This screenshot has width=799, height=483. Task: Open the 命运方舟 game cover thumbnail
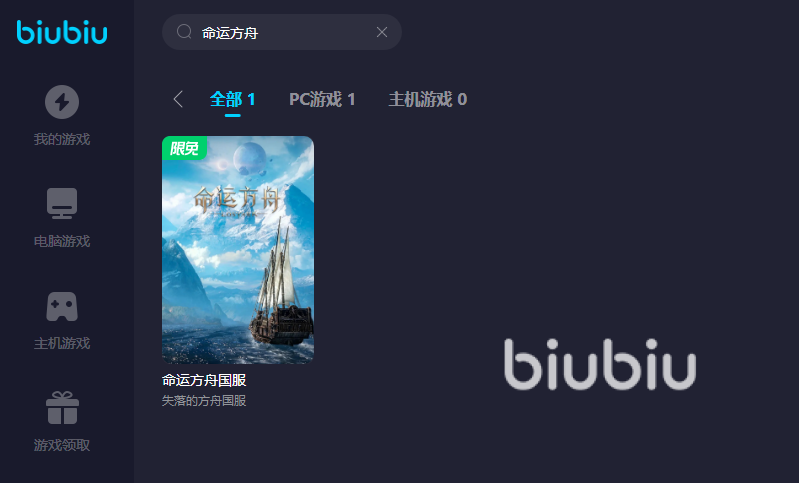[238, 250]
